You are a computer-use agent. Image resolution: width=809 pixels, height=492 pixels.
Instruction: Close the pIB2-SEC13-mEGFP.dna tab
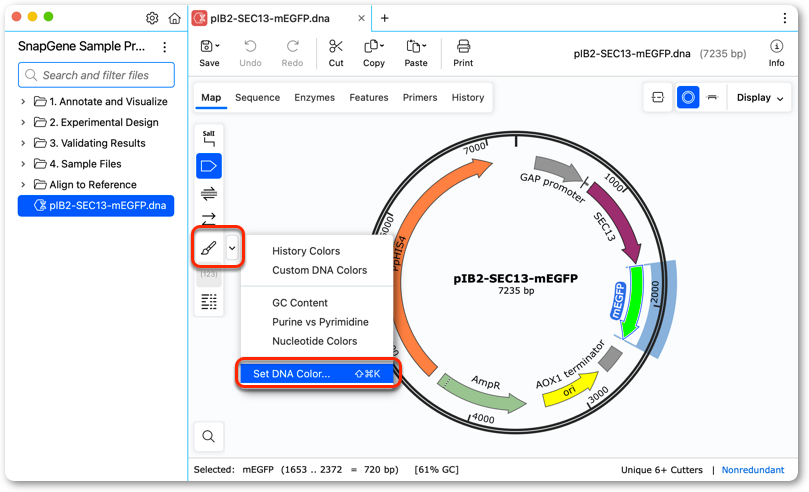pyautogui.click(x=361, y=19)
